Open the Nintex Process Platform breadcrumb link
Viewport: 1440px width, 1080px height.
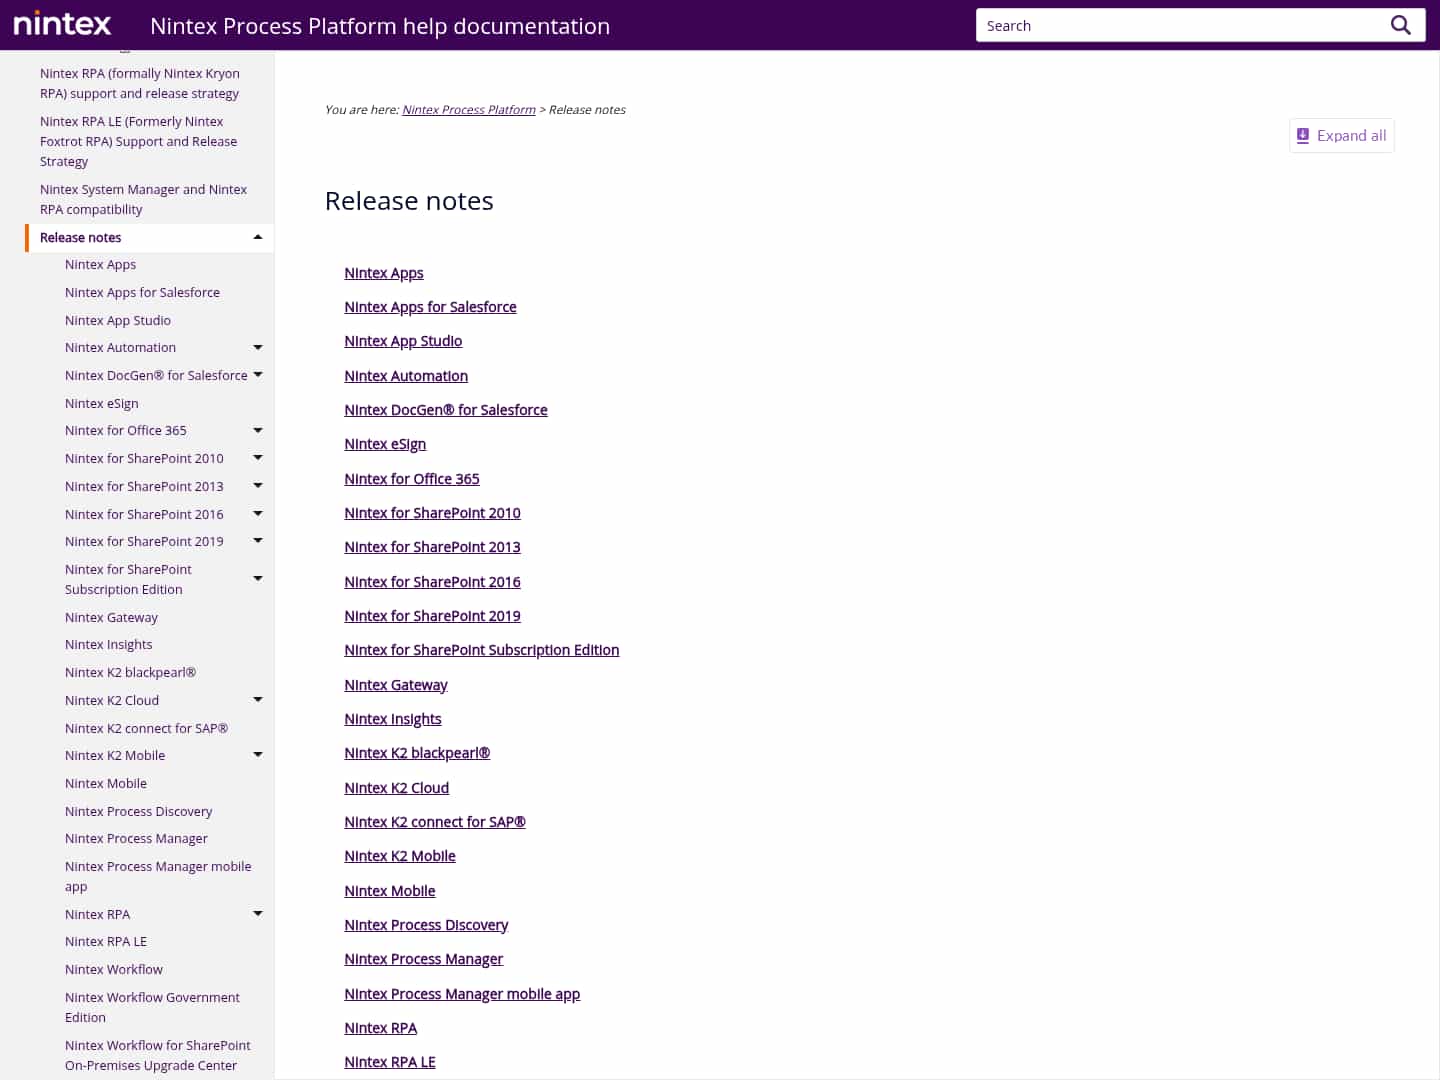(x=468, y=109)
